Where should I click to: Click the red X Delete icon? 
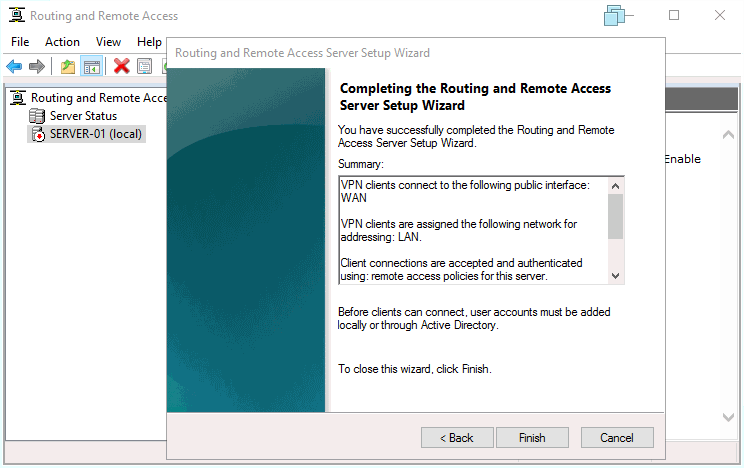pyautogui.click(x=121, y=66)
